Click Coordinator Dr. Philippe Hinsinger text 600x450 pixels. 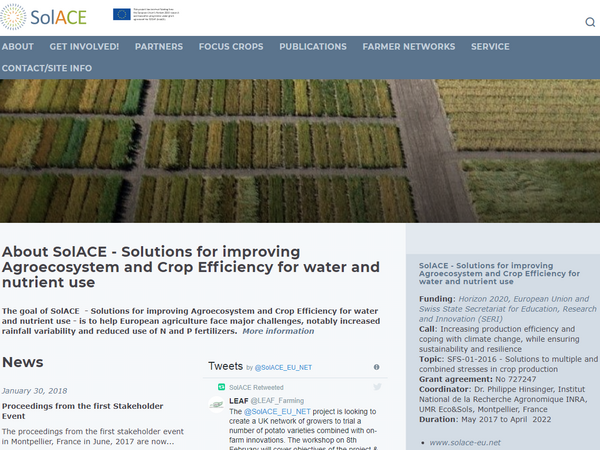[503, 399]
